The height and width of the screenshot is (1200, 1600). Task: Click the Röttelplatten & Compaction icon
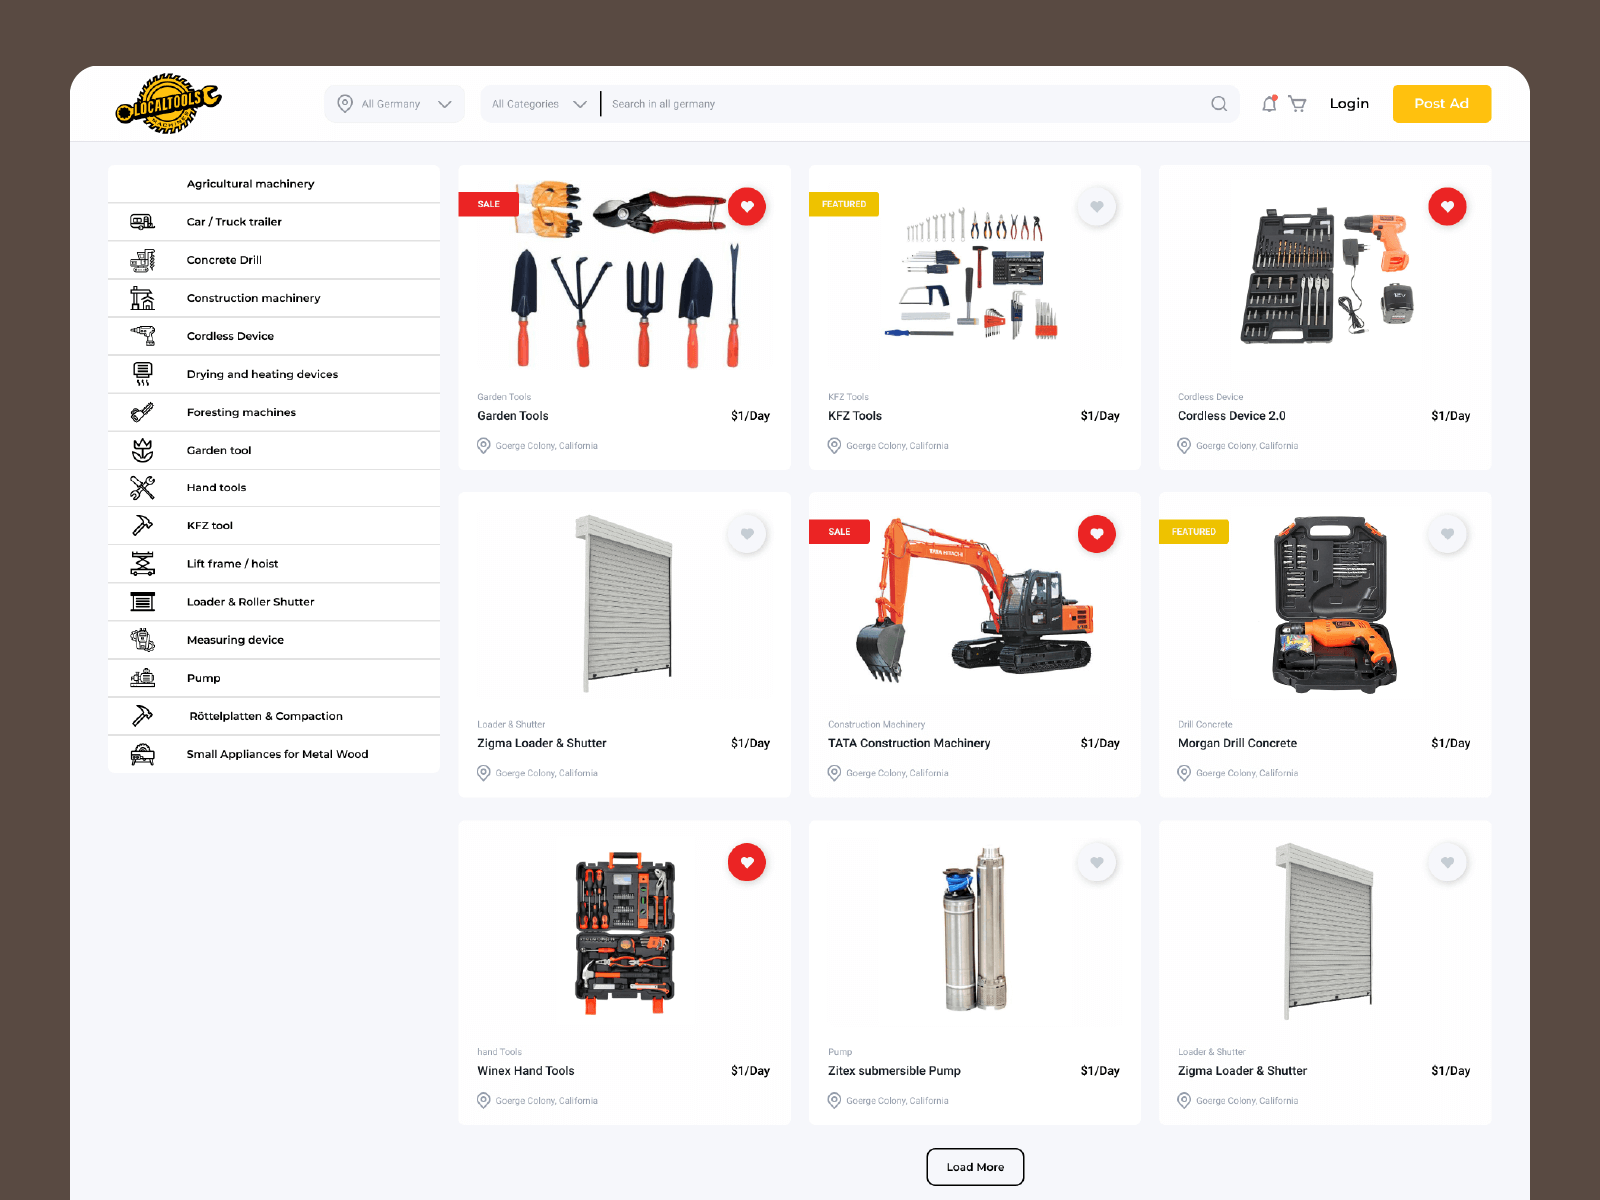(143, 716)
